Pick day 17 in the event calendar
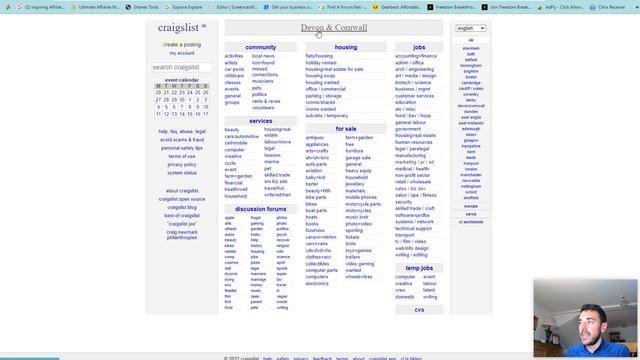Viewport: 640px width, 360px height. pyautogui.click(x=205, y=114)
